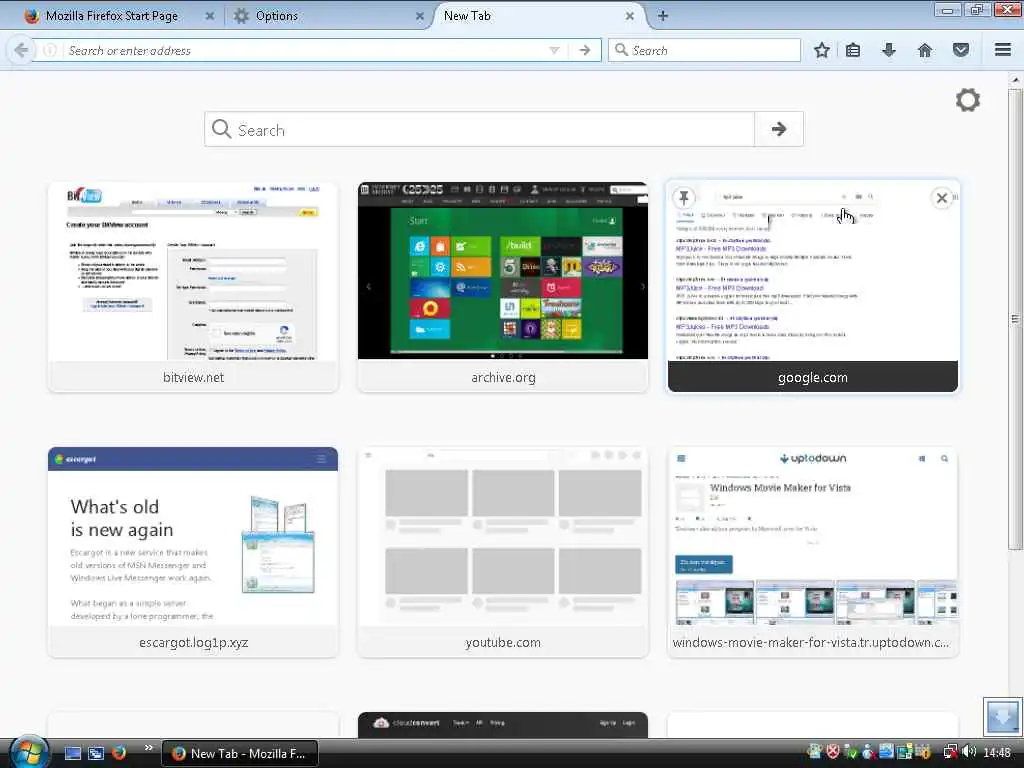Show bookmarks list icon
Image resolution: width=1024 pixels, height=768 pixels.
click(852, 50)
